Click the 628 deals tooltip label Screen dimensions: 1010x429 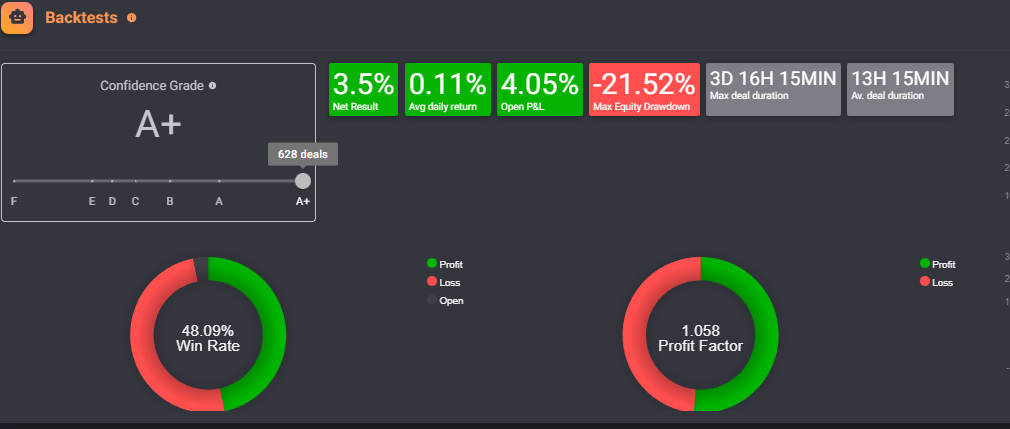[x=303, y=154]
